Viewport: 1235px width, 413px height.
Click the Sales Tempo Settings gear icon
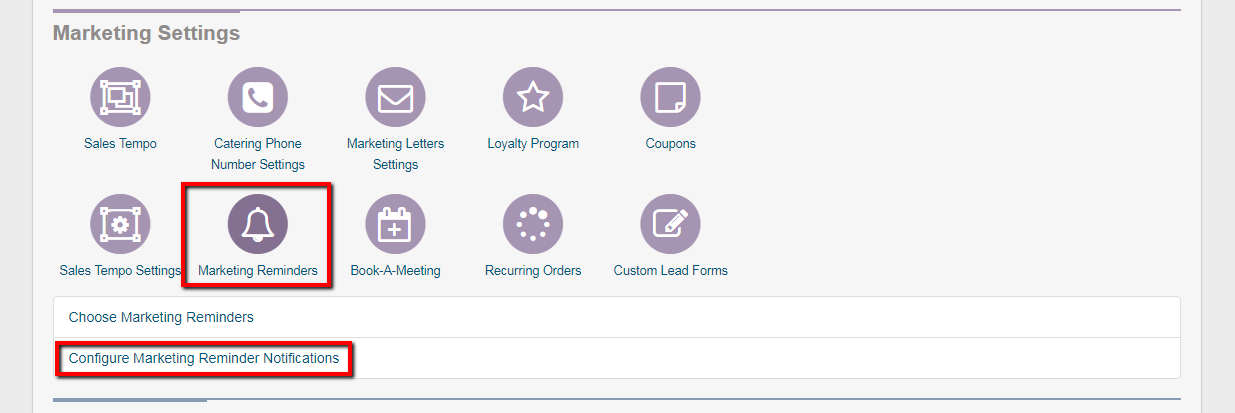point(120,224)
